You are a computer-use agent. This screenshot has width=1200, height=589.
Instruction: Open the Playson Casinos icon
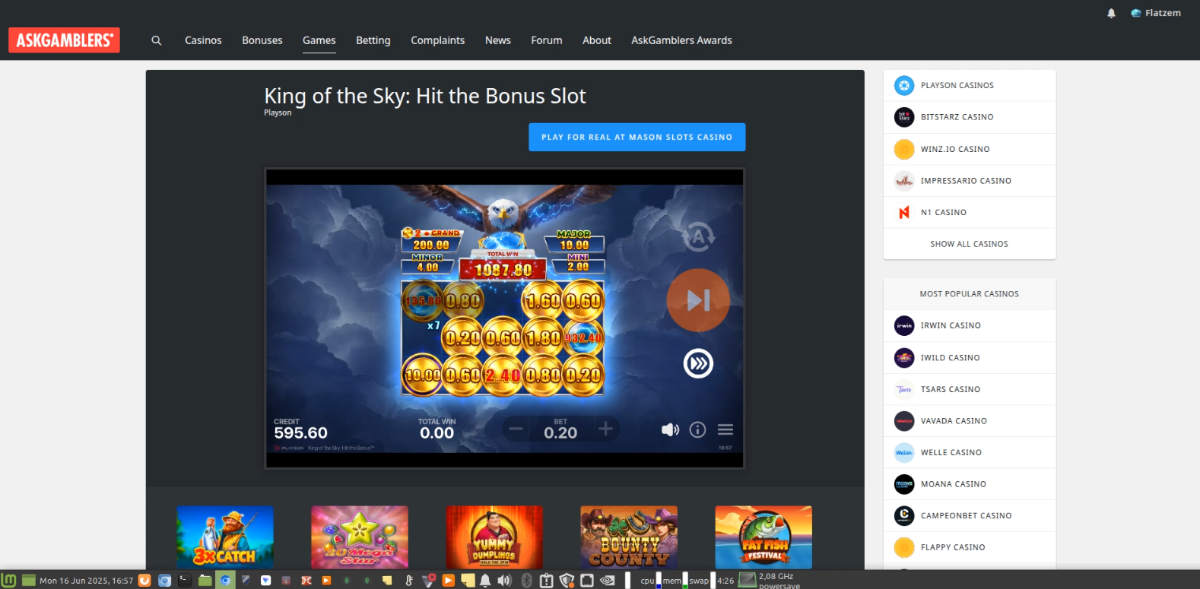(x=904, y=85)
